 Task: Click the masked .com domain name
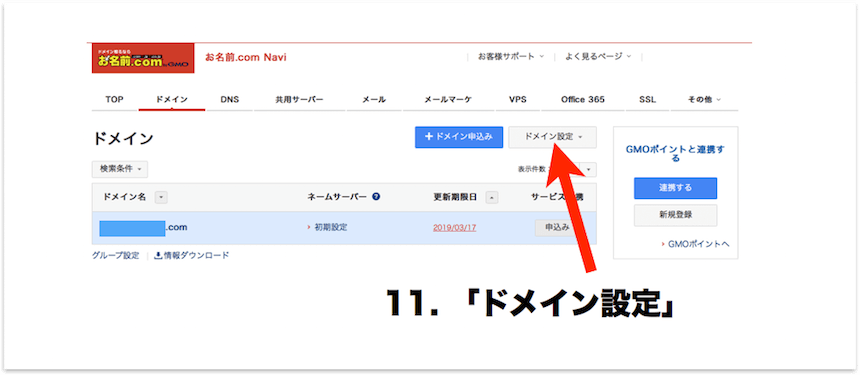[143, 228]
